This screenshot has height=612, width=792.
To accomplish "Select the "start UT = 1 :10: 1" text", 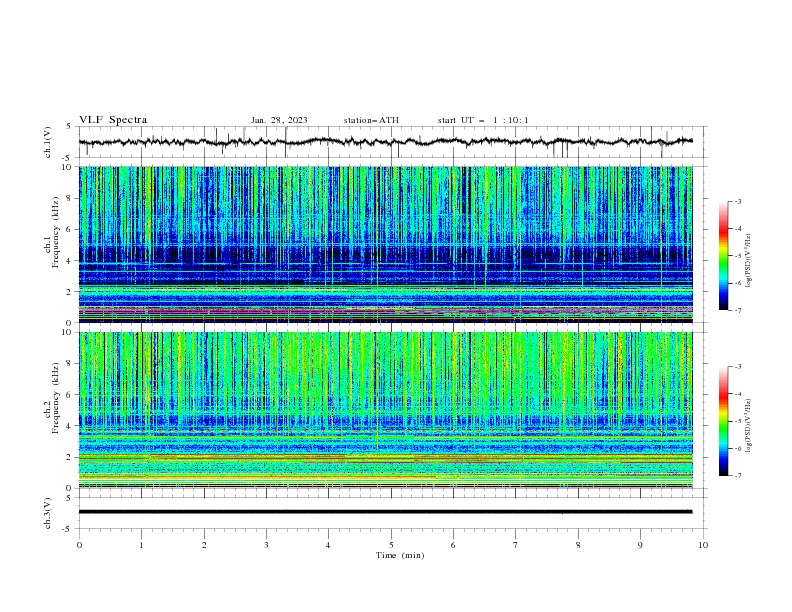I will pos(483,120).
